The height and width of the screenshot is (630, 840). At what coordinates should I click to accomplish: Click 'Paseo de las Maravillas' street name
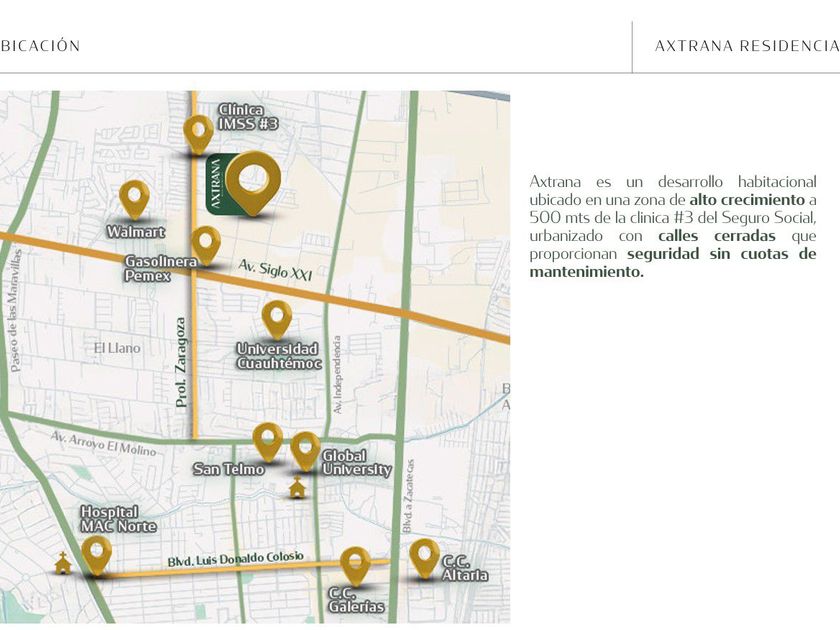point(14,311)
